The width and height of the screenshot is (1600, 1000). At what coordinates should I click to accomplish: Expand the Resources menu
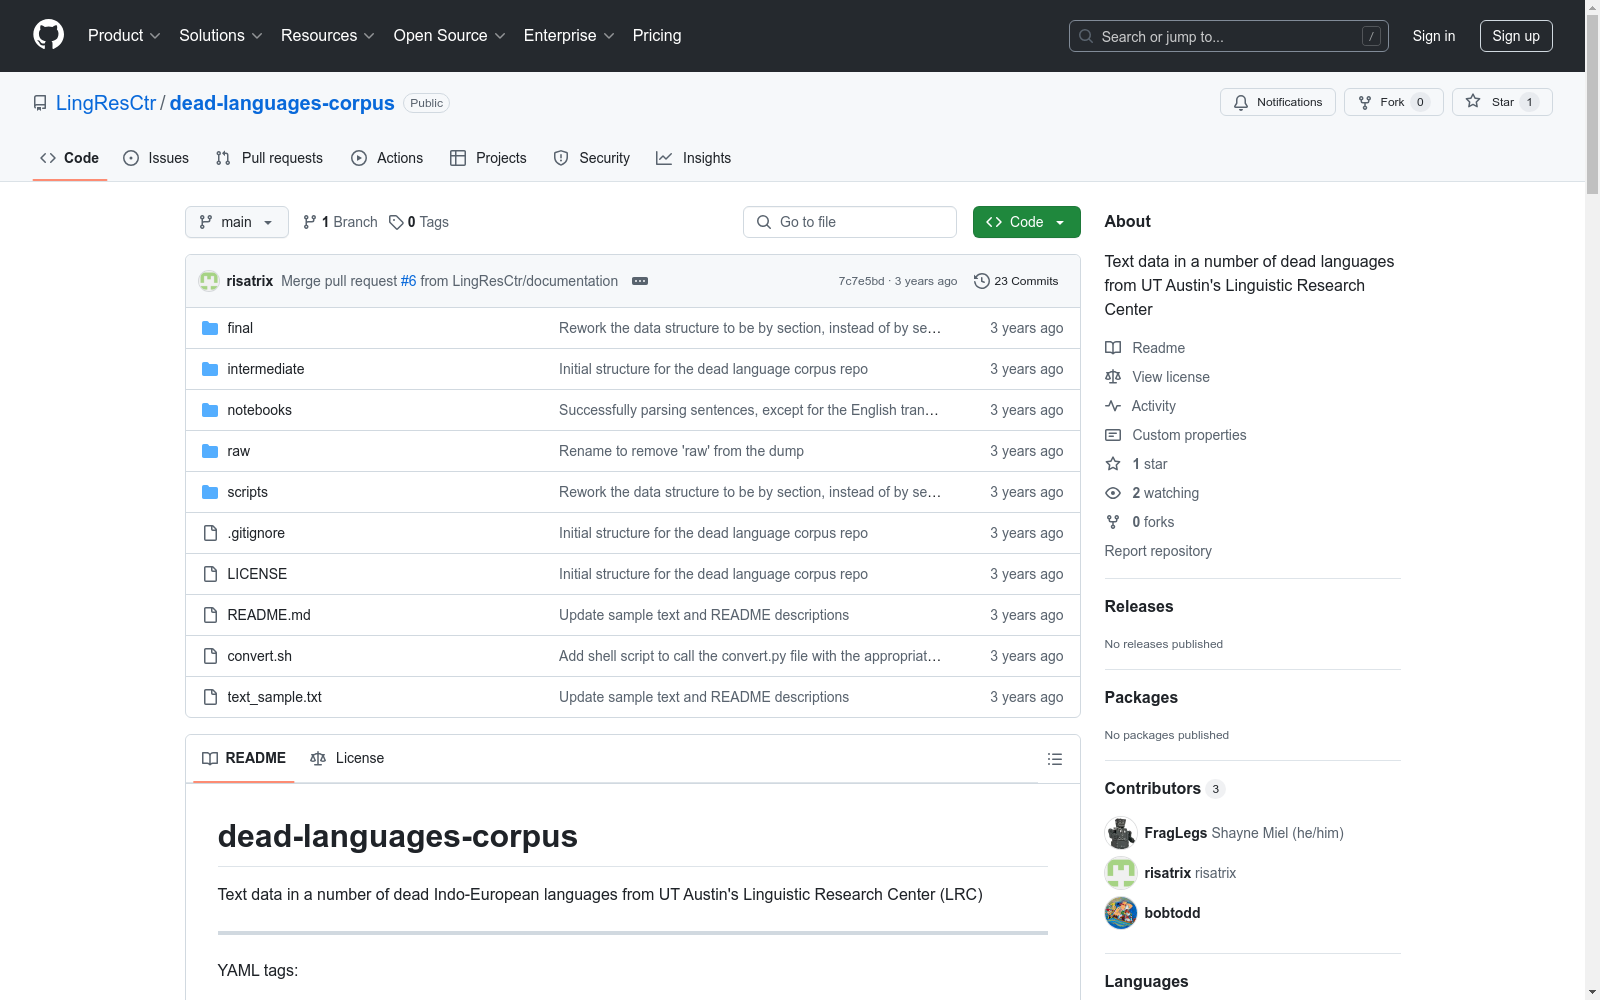click(x=328, y=35)
